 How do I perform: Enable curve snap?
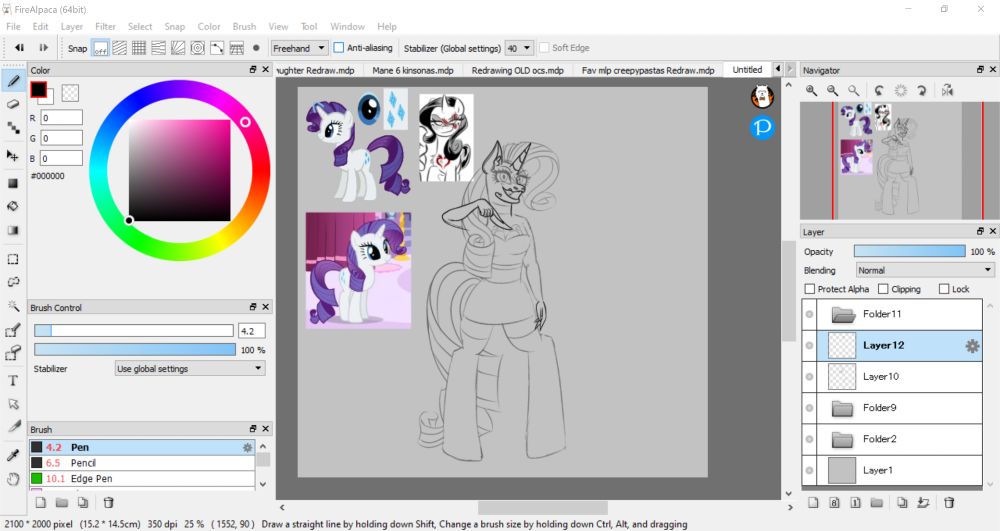click(x=217, y=48)
